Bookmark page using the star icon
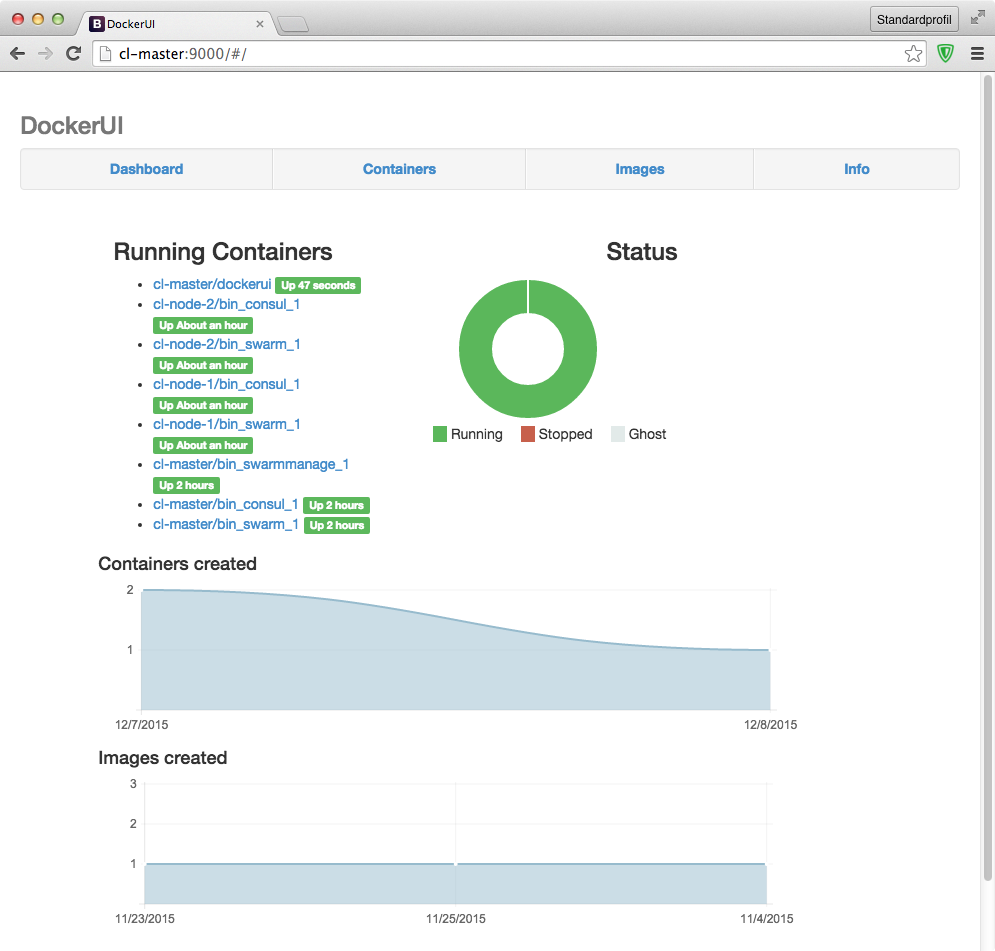 point(913,54)
